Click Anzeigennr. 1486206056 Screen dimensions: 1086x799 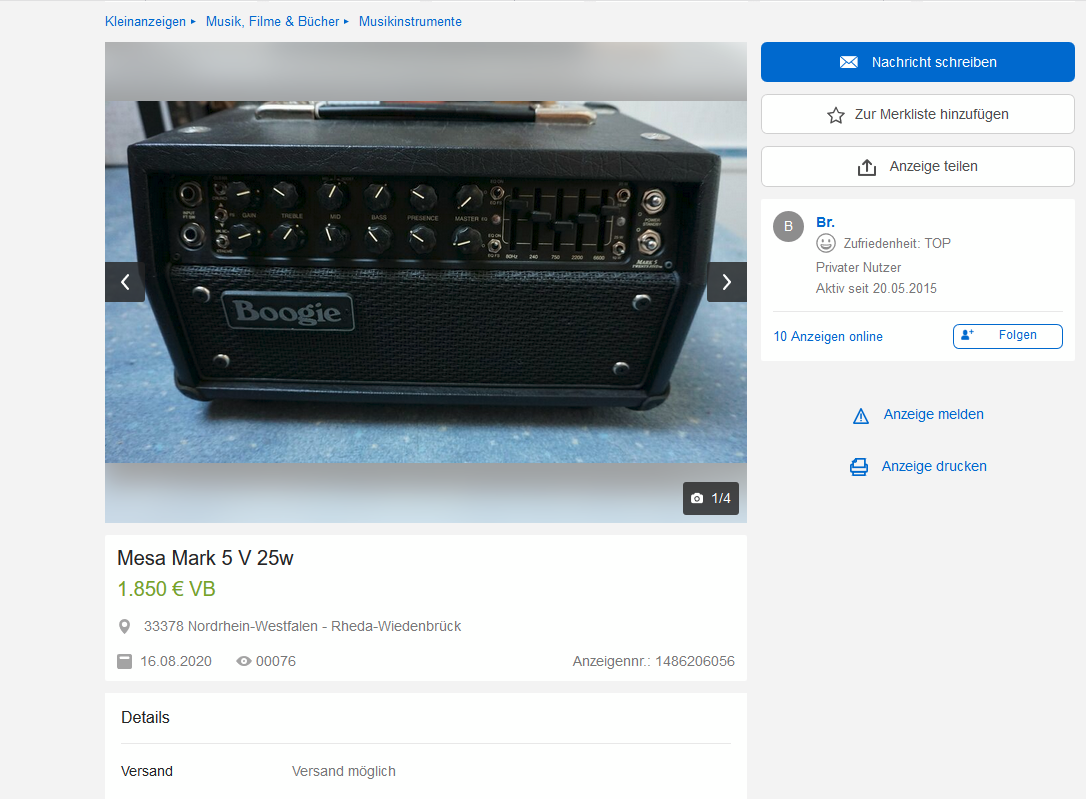tap(654, 661)
